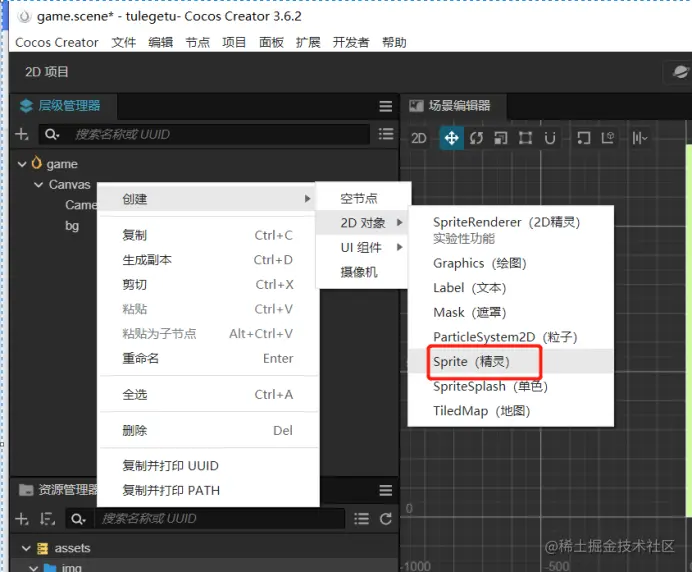Toggle the local/global coordinate icon
Image resolution: width=693 pixels, height=572 pixels.
pyautogui.click(x=608, y=138)
